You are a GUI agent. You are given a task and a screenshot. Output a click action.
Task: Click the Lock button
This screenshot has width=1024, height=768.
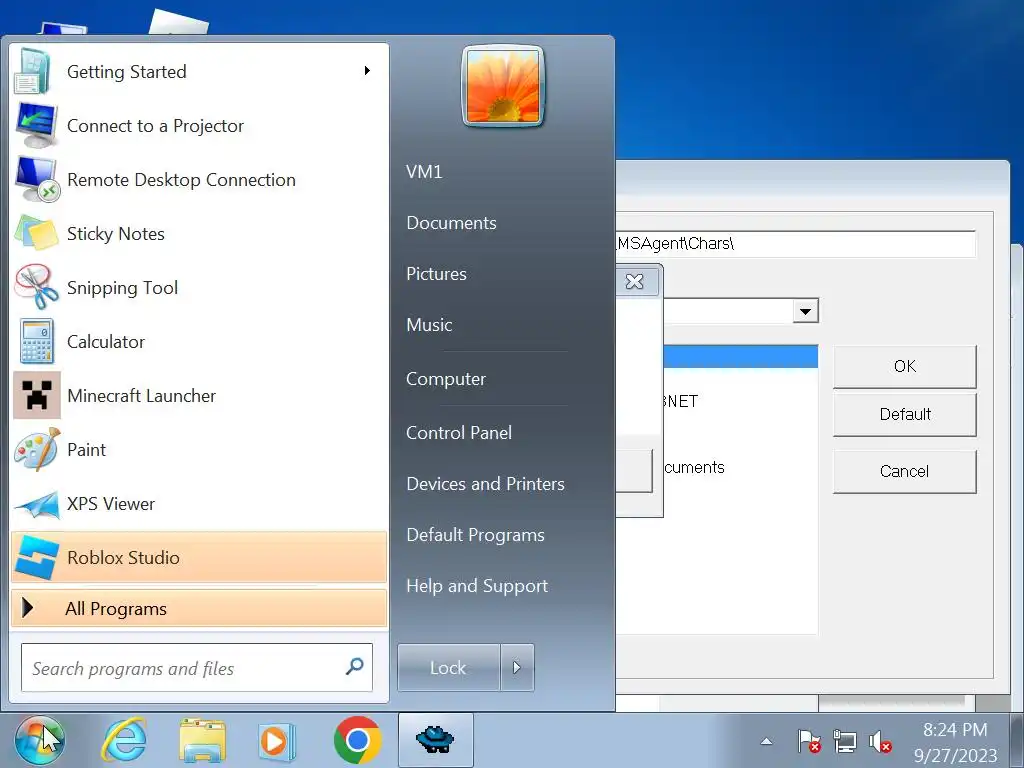(449, 667)
